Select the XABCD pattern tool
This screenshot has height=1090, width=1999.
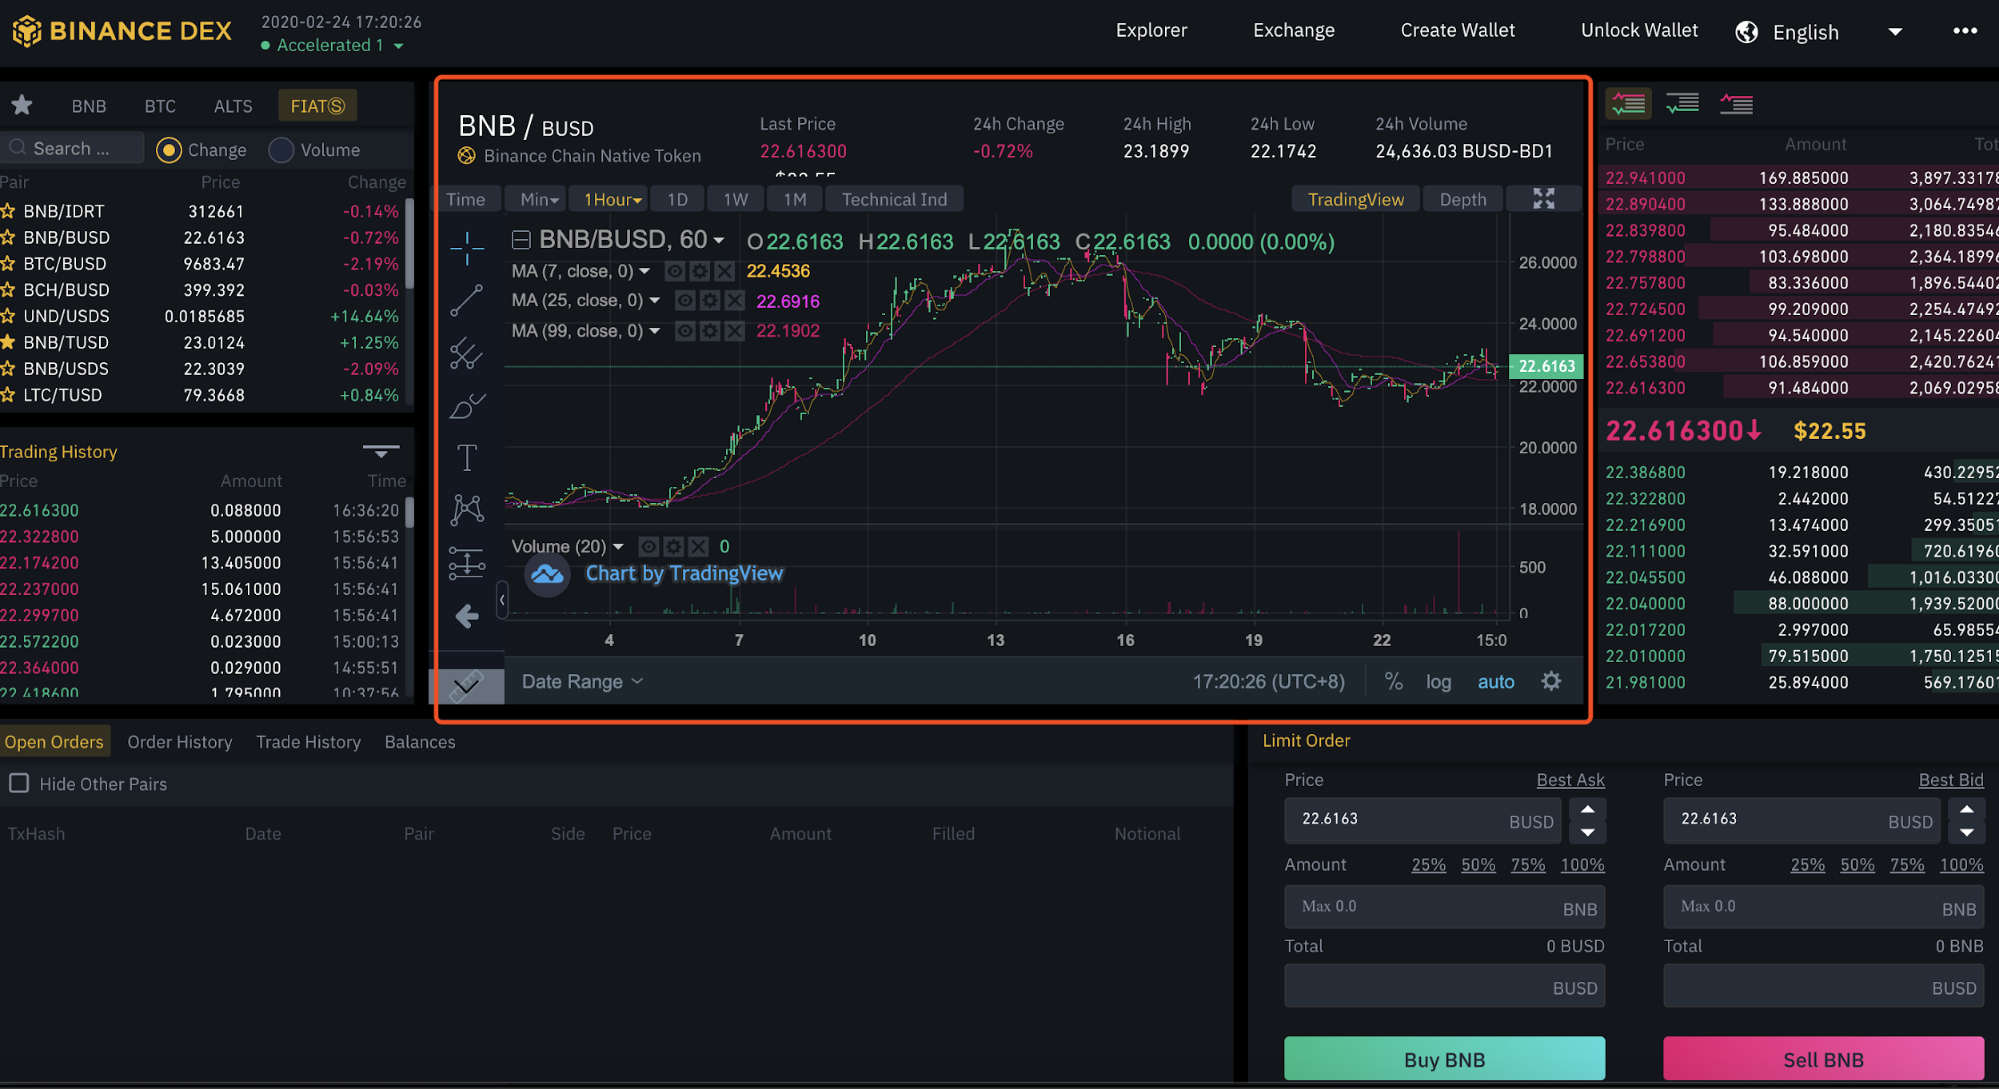pos(466,510)
